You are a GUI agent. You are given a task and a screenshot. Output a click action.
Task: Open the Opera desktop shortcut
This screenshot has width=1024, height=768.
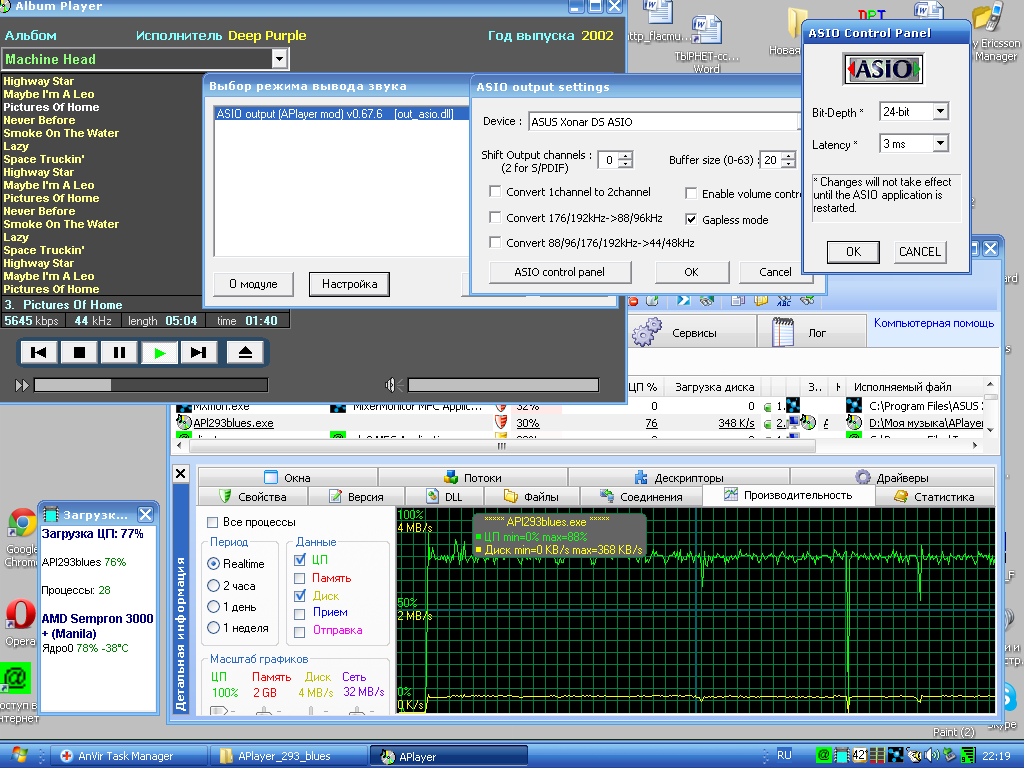click(x=20, y=615)
